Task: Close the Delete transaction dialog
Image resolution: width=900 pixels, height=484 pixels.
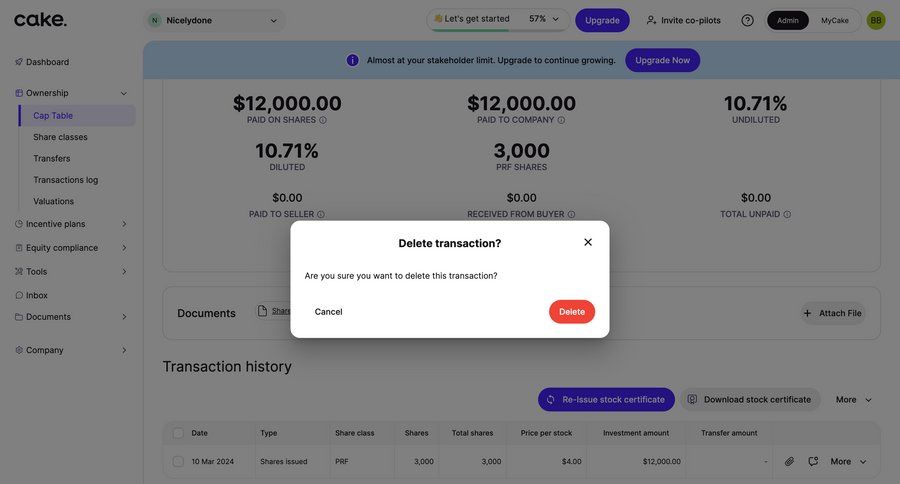Action: pyautogui.click(x=588, y=242)
